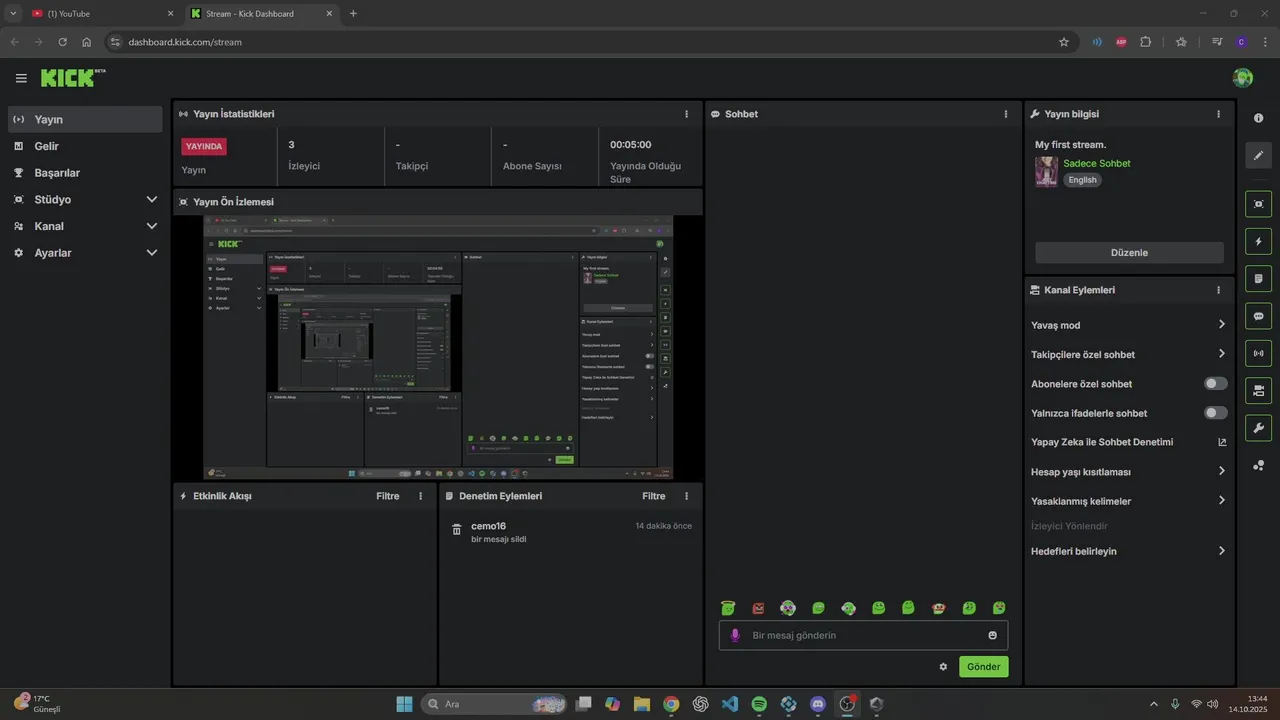
Task: Click the stream preview thumbnail
Action: click(438, 347)
